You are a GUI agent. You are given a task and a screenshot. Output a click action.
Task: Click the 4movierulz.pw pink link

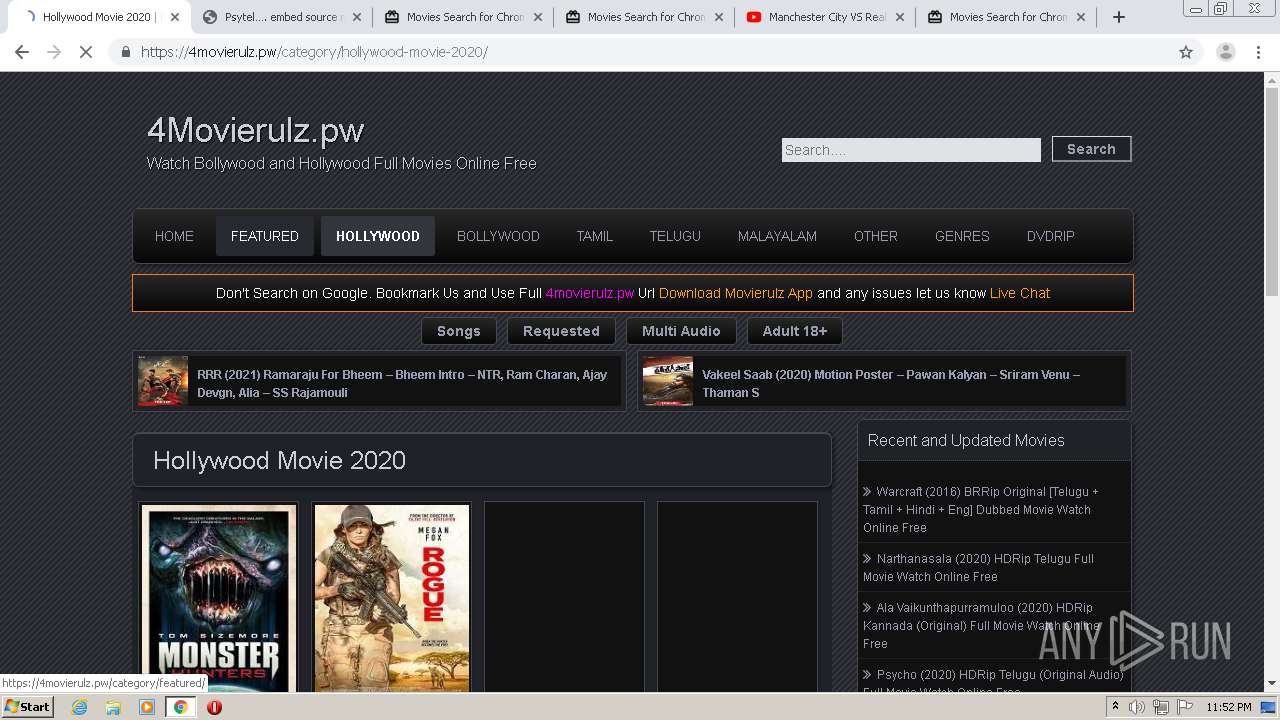pyautogui.click(x=590, y=293)
